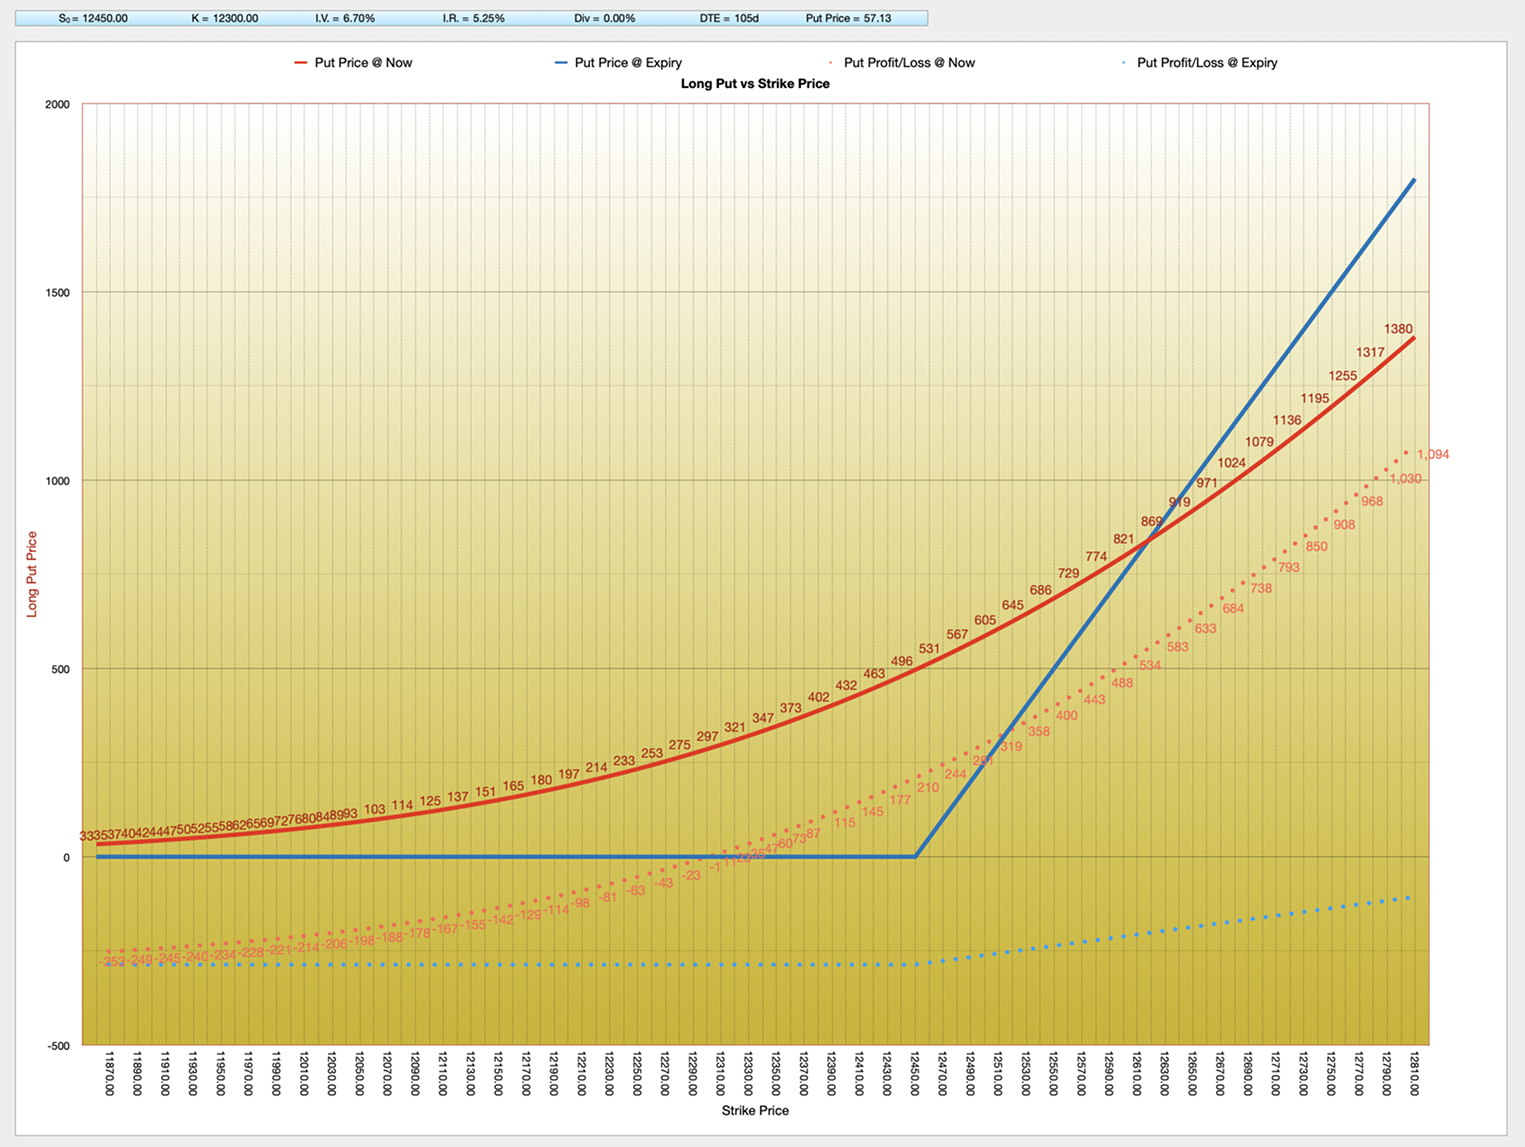Click the S0 = 12450.00 input field
1525x1147 pixels.
coord(93,17)
